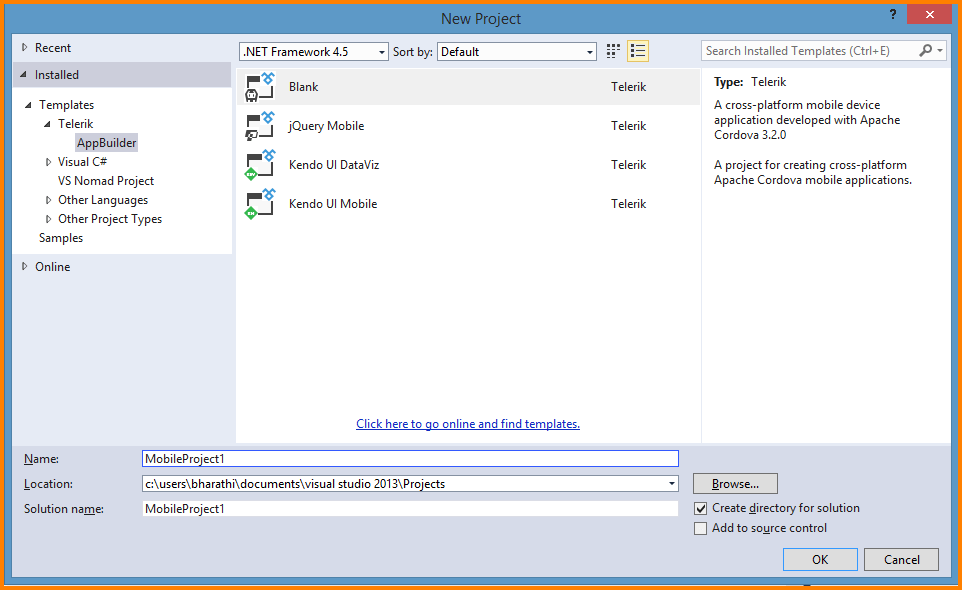The width and height of the screenshot is (962, 590).
Task: Switch to medium icons list view
Action: click(638, 52)
